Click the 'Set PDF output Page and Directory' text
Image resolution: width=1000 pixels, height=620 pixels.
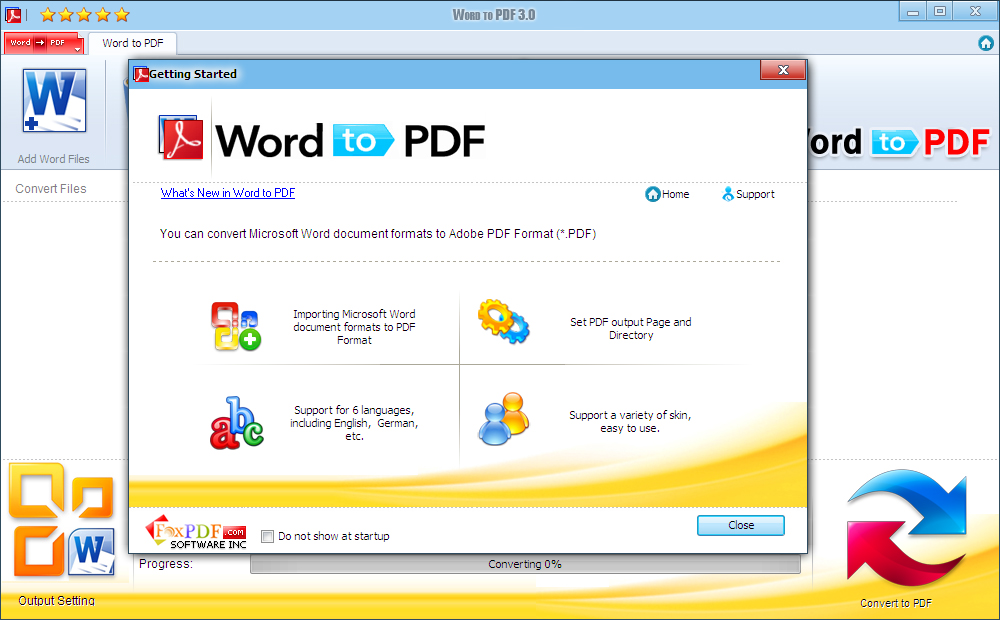(x=631, y=328)
